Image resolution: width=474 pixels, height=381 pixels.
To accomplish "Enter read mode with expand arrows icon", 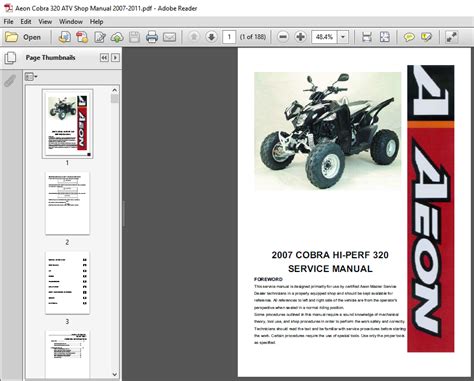I will coord(451,37).
